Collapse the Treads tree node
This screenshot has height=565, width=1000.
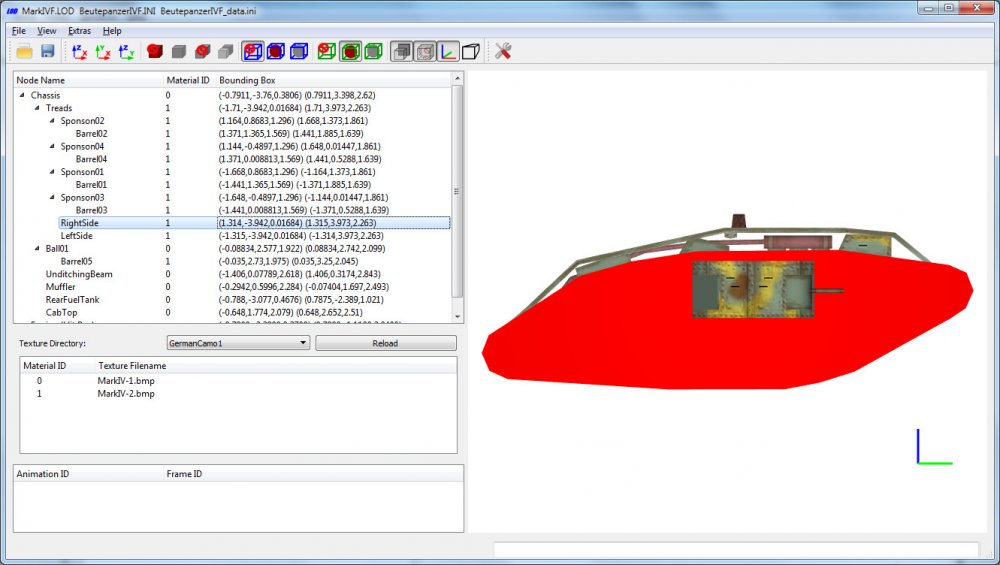[x=37, y=108]
